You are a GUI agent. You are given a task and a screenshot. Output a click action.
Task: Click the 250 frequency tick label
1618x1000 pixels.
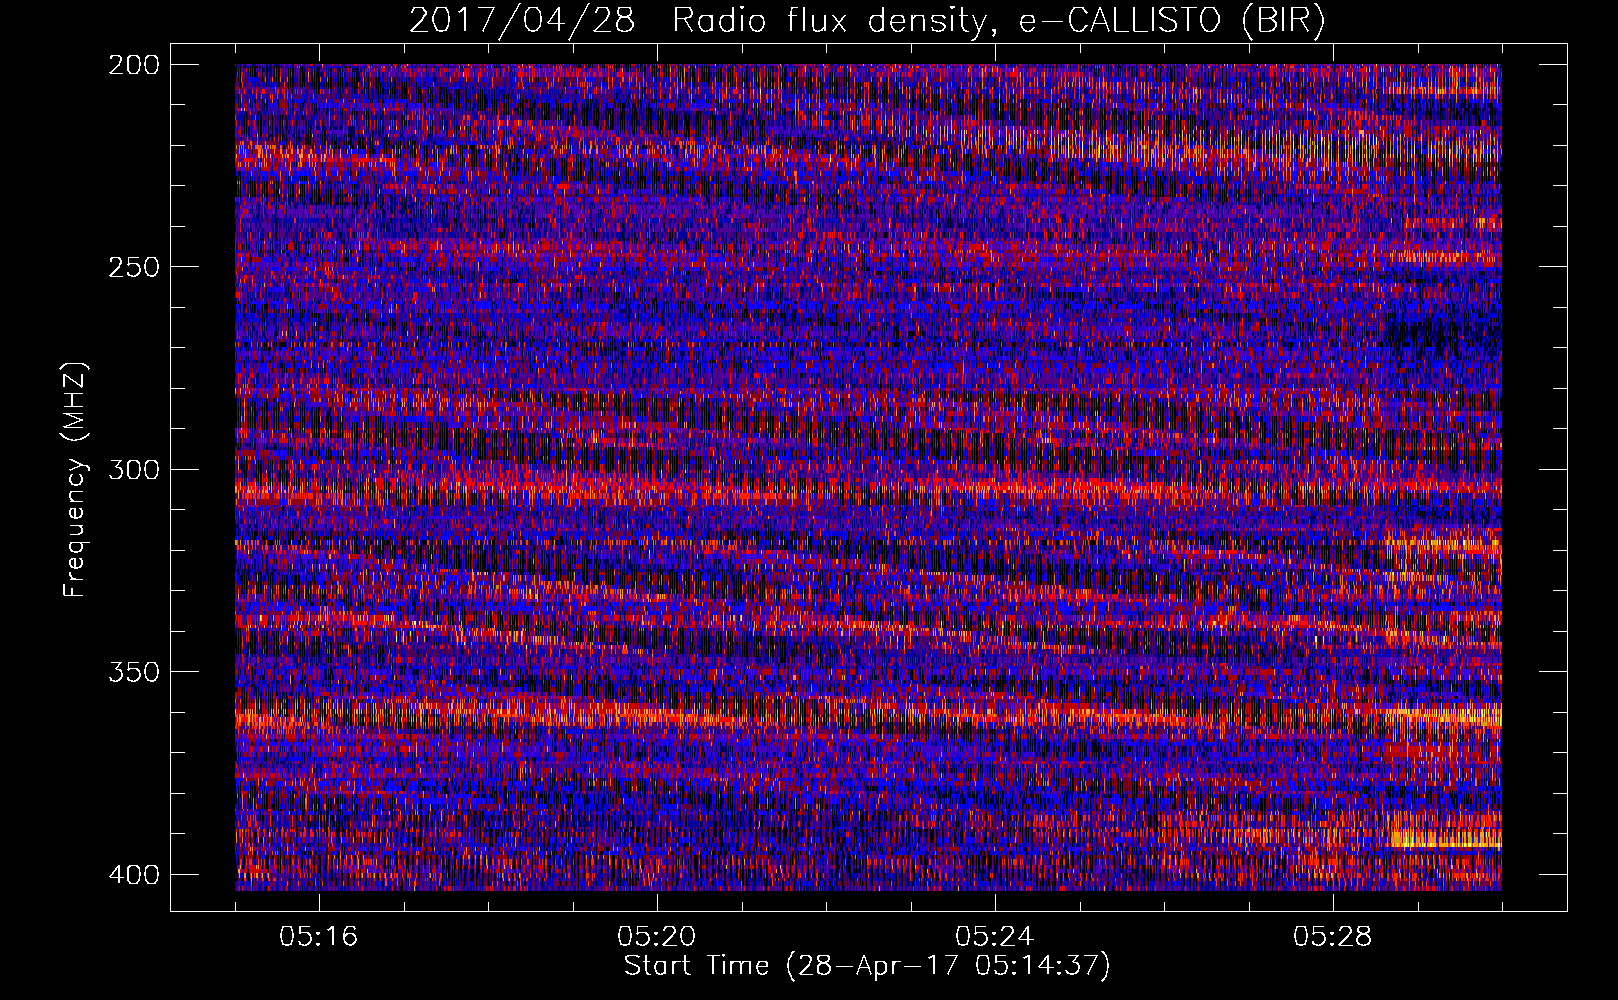coord(133,267)
